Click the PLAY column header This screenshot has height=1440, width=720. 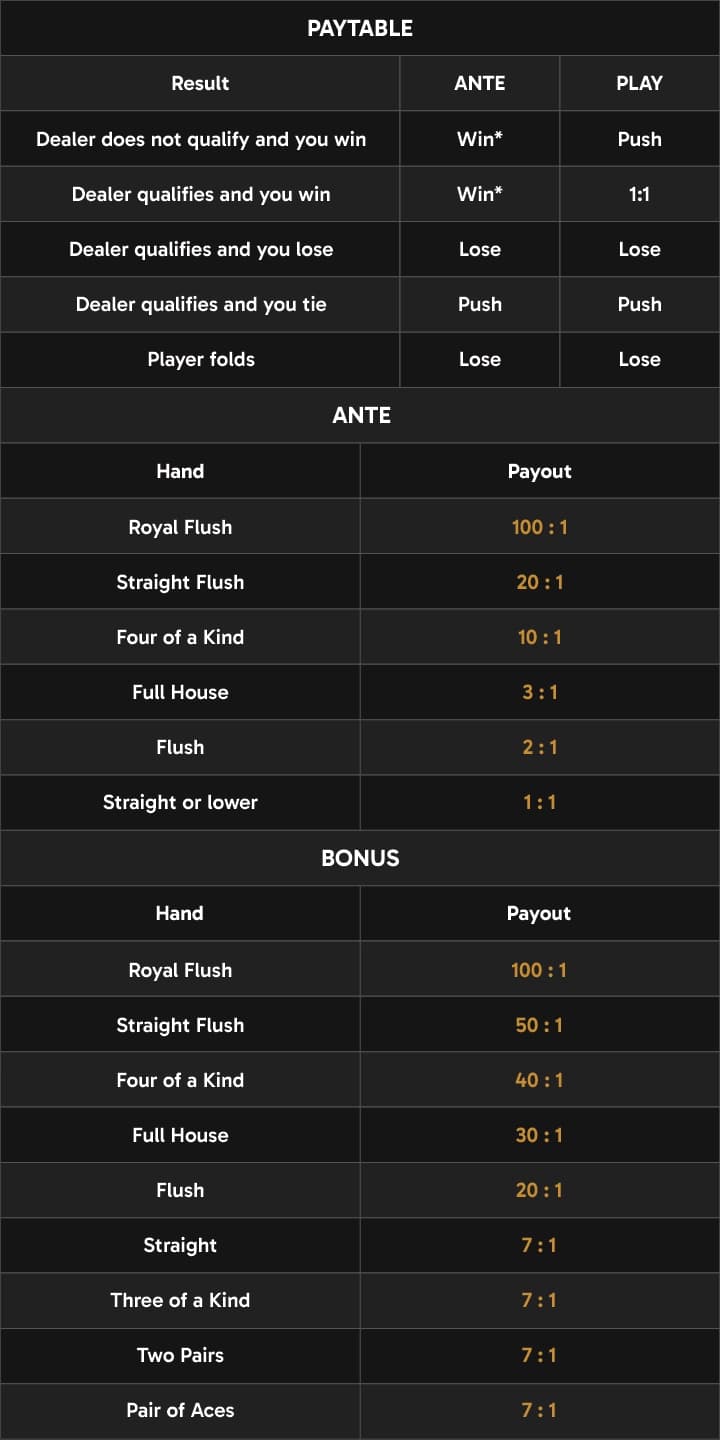[x=639, y=83]
